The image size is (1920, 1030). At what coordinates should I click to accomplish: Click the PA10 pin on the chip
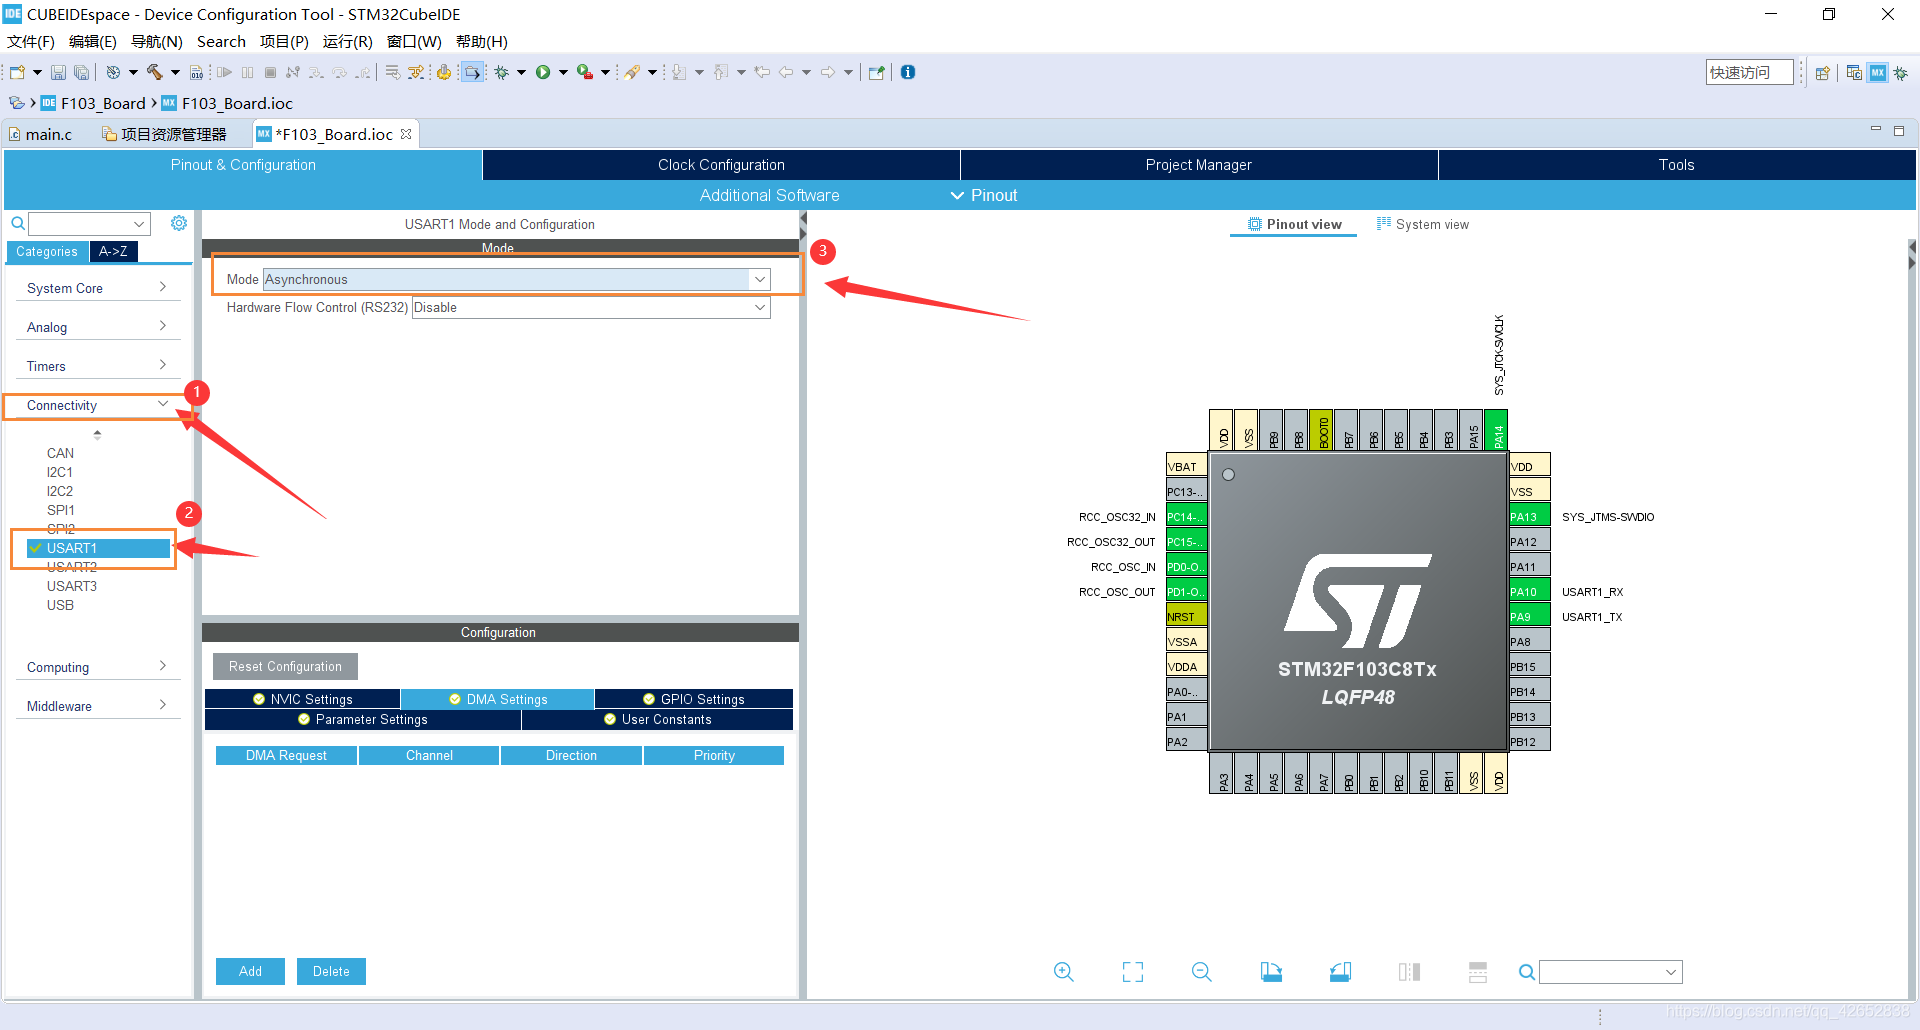coord(1529,592)
